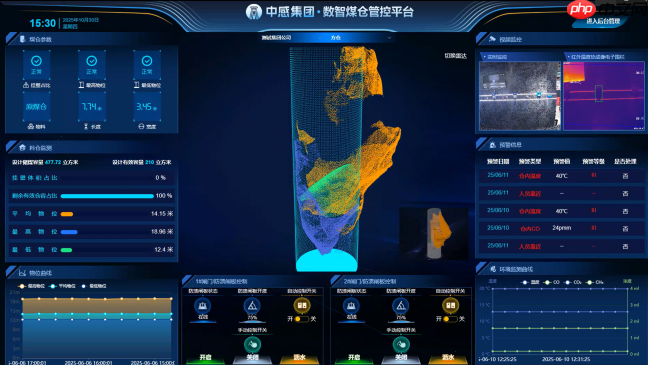
Task: Open the infrared thermal image thumbnail
Action: pyautogui.click(x=604, y=96)
